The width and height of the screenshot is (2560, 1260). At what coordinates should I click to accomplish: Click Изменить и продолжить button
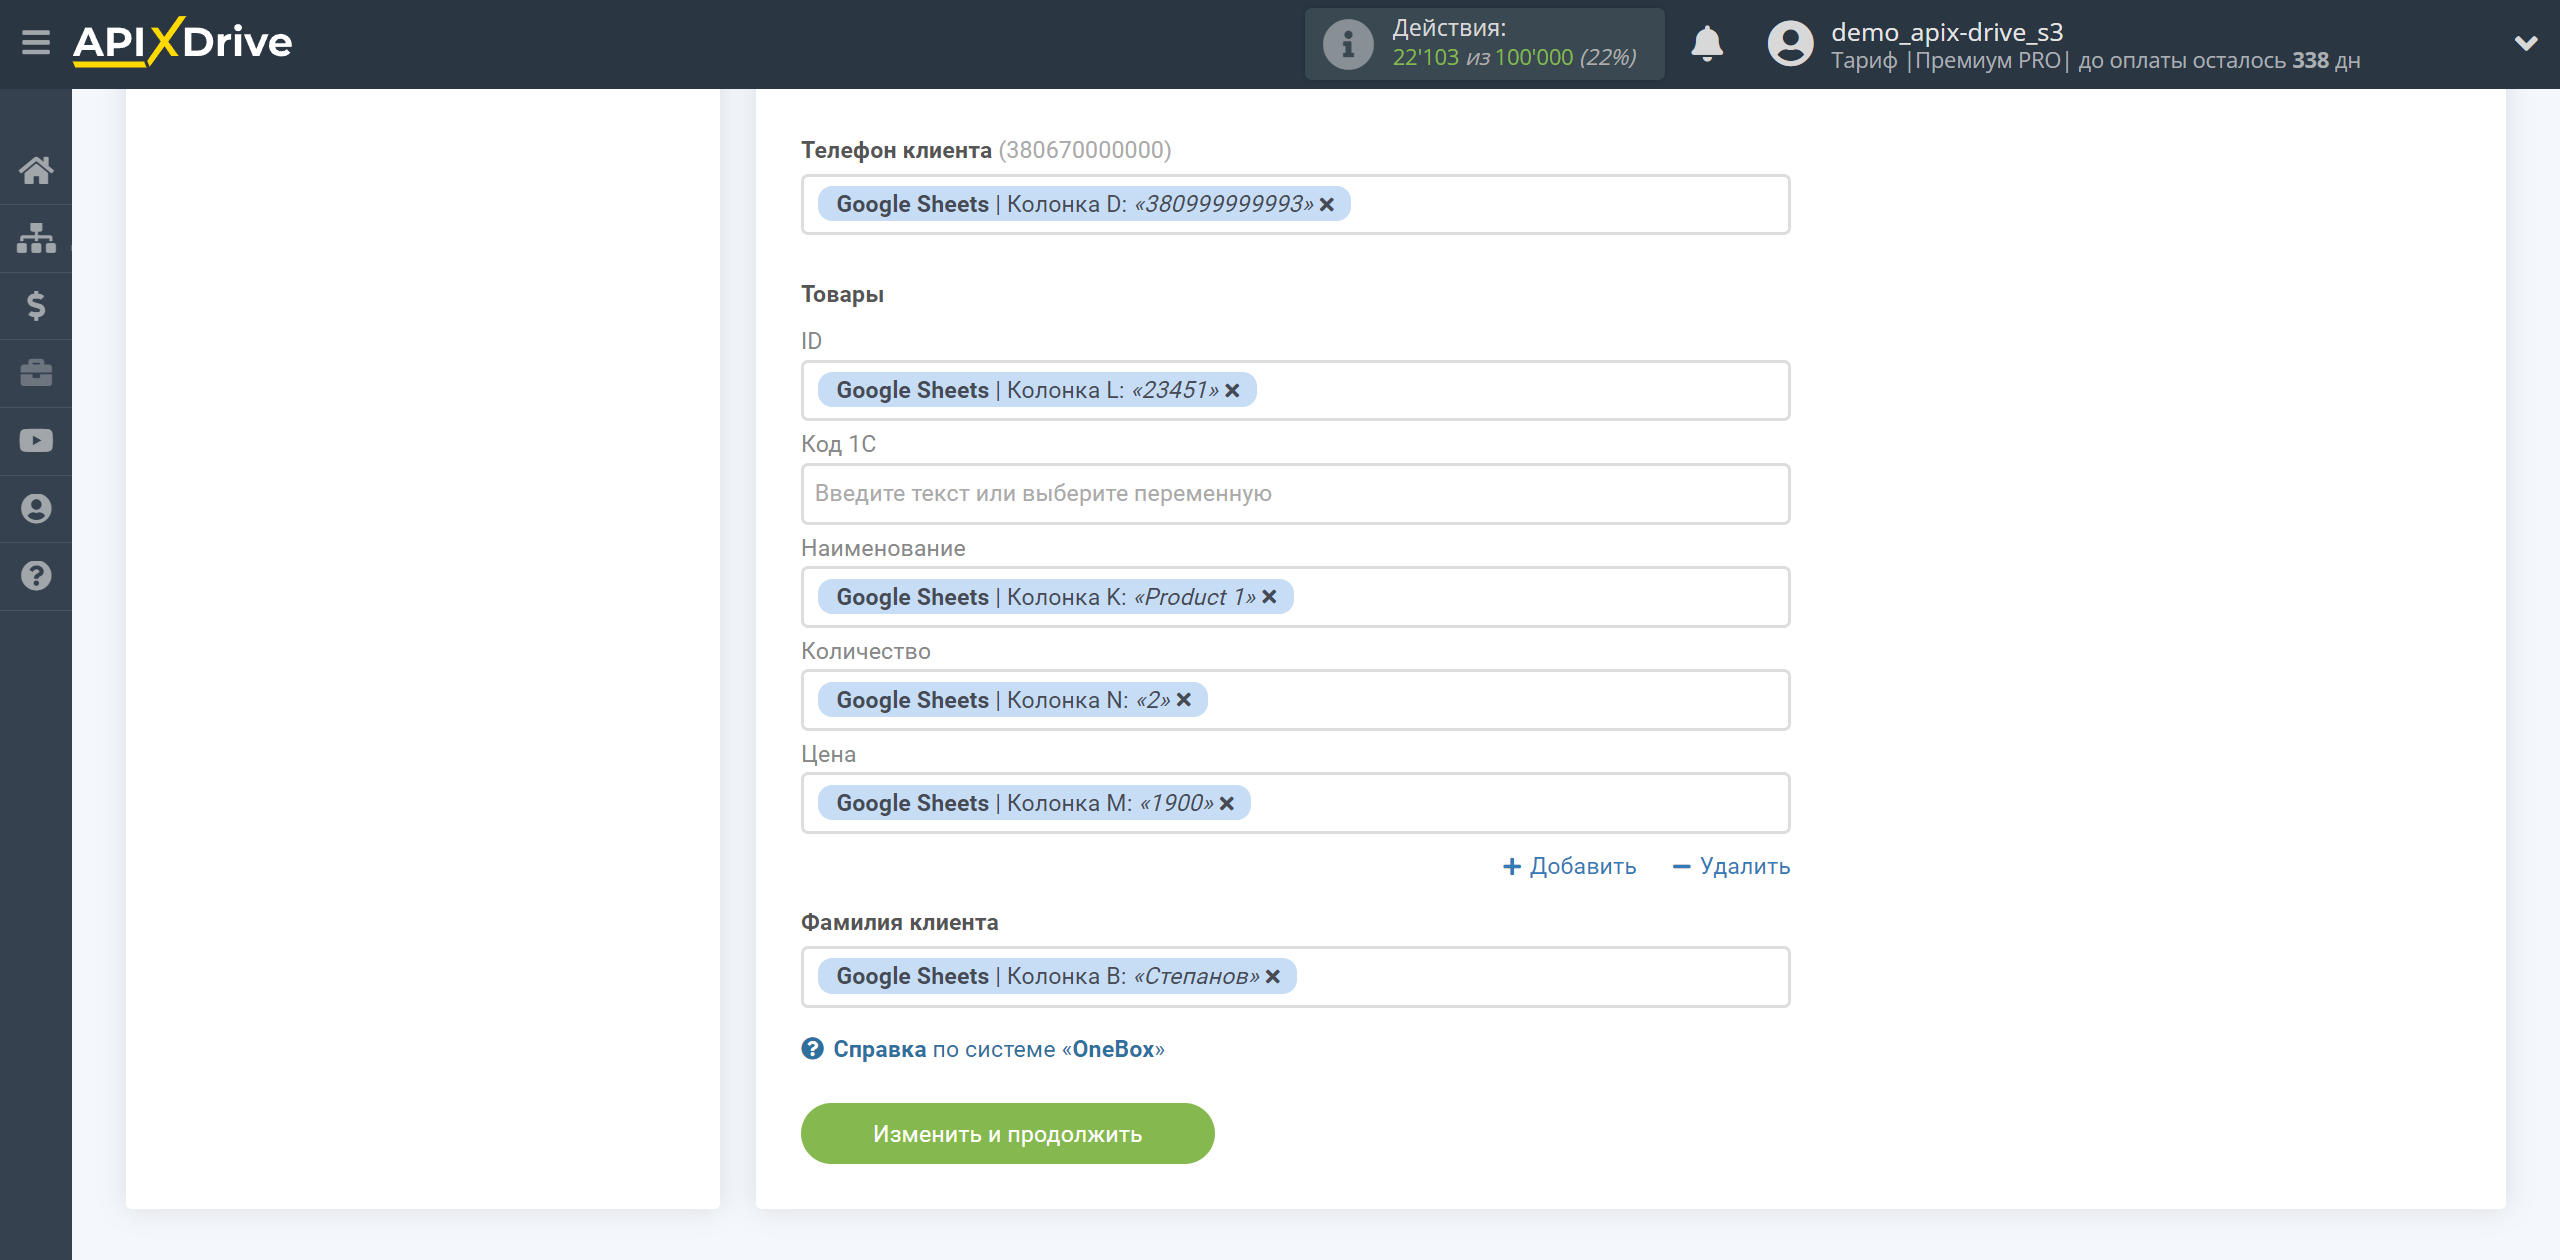click(x=1007, y=1134)
